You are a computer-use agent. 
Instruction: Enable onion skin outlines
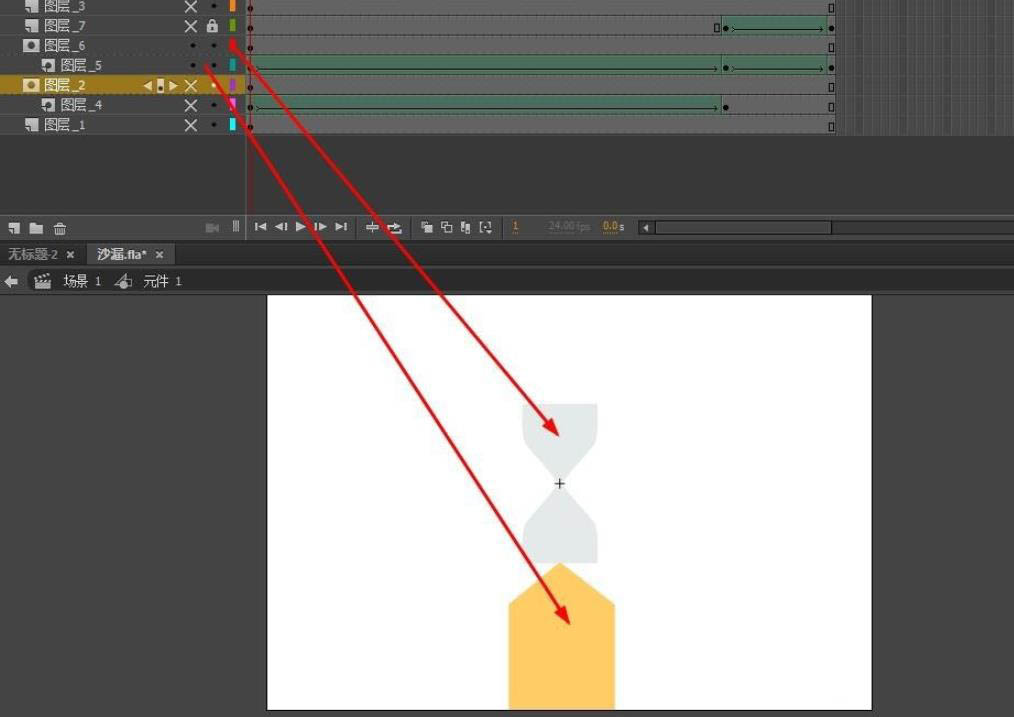[x=447, y=227]
